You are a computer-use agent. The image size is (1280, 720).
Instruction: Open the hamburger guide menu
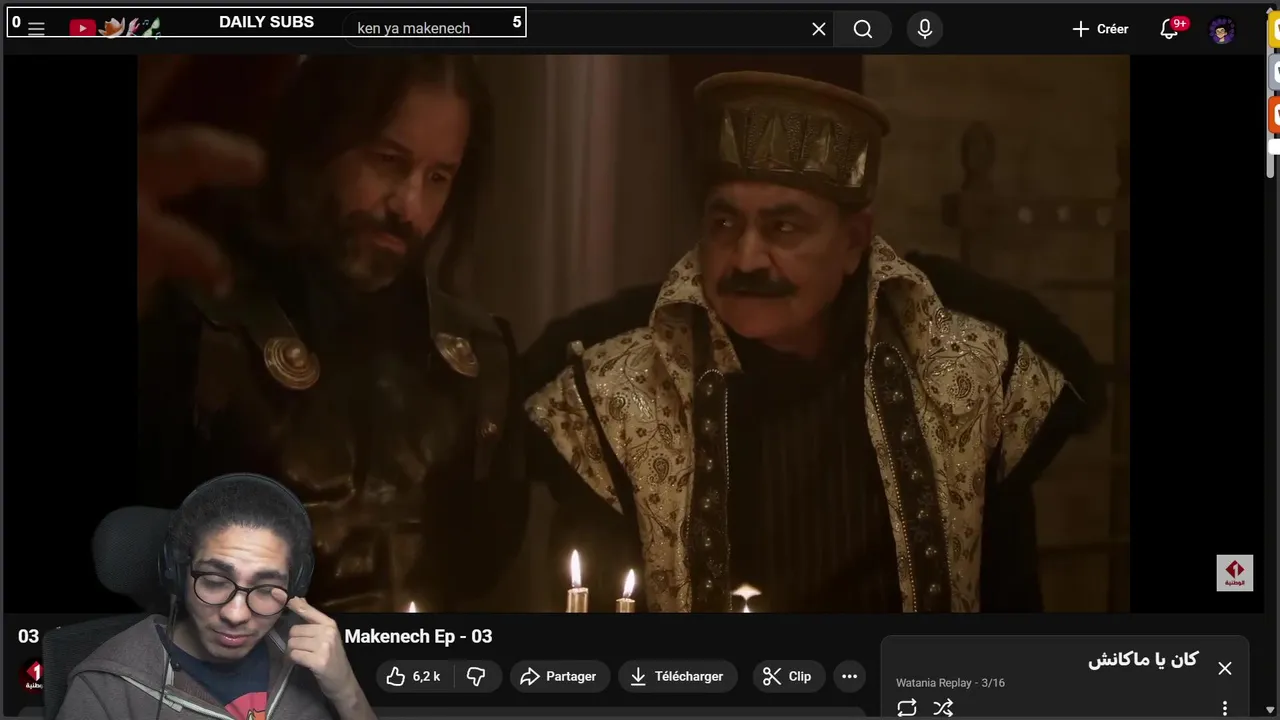[36, 29]
